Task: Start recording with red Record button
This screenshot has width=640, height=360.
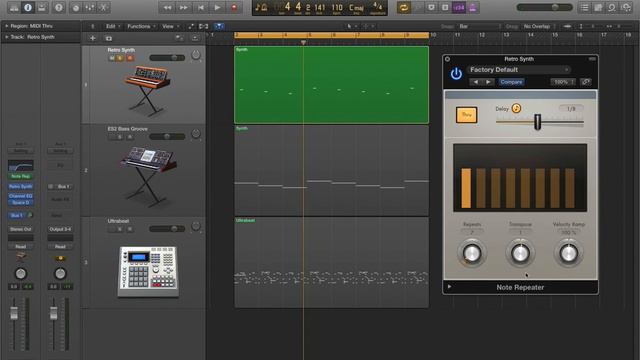Action: point(234,7)
